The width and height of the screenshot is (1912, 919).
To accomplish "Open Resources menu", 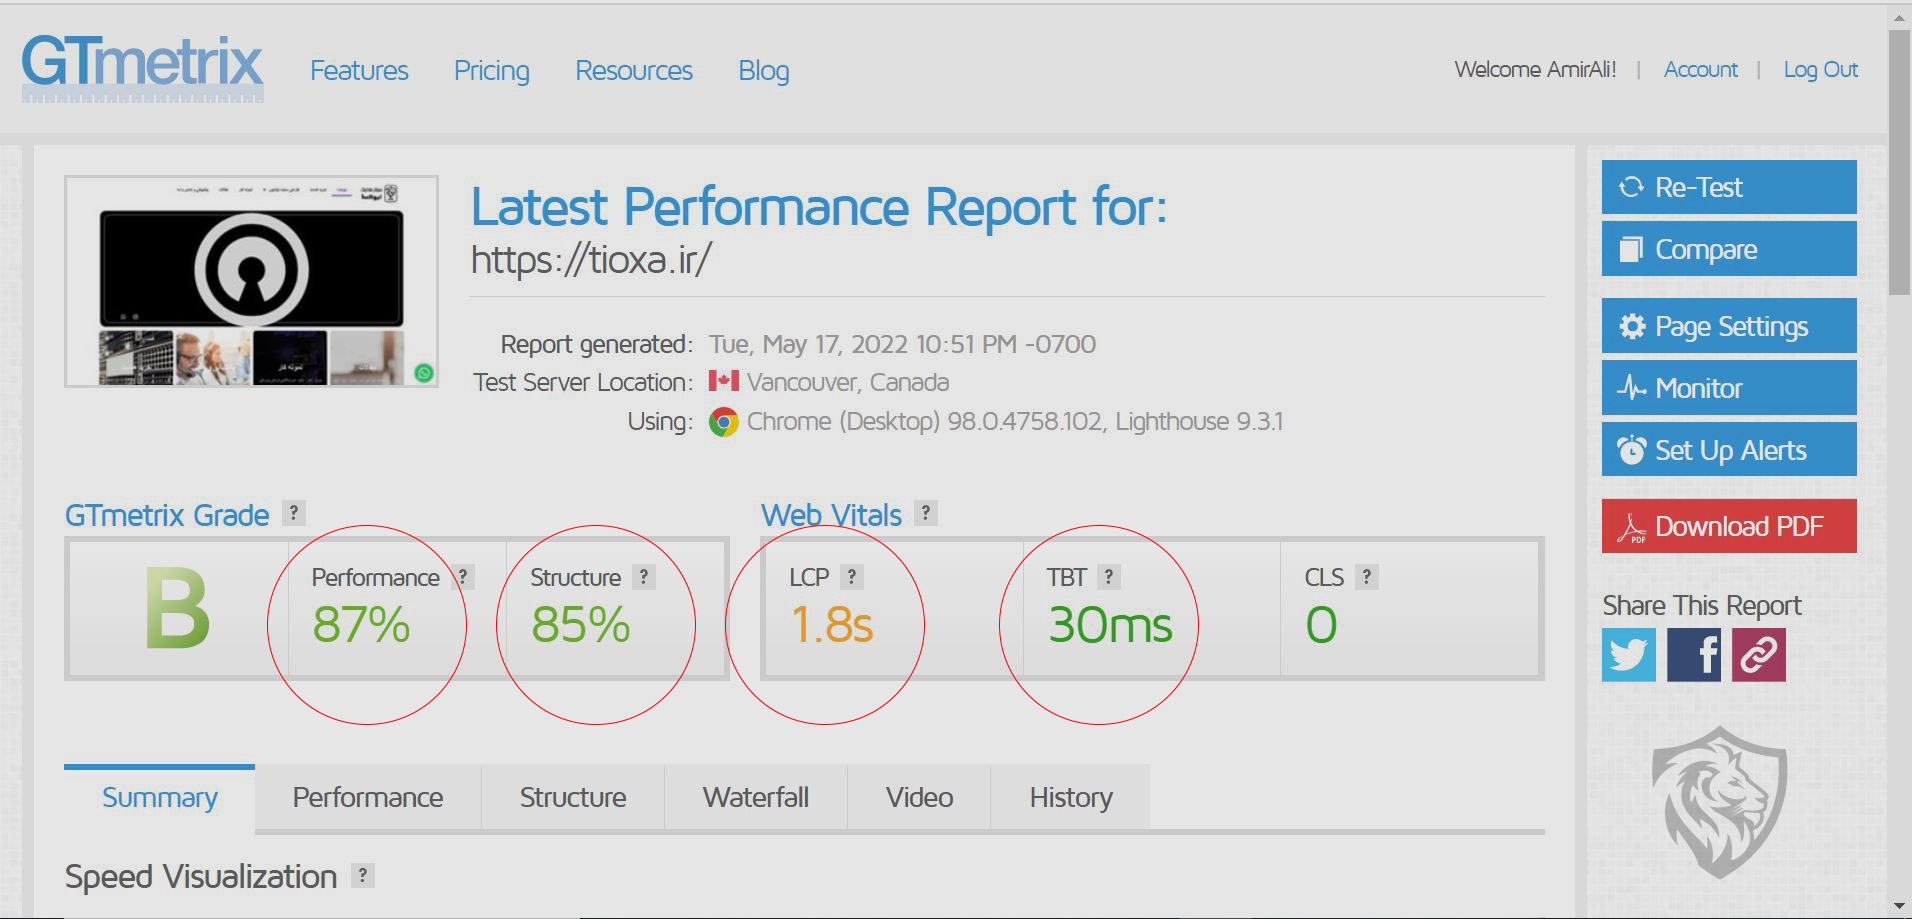I will tap(634, 71).
